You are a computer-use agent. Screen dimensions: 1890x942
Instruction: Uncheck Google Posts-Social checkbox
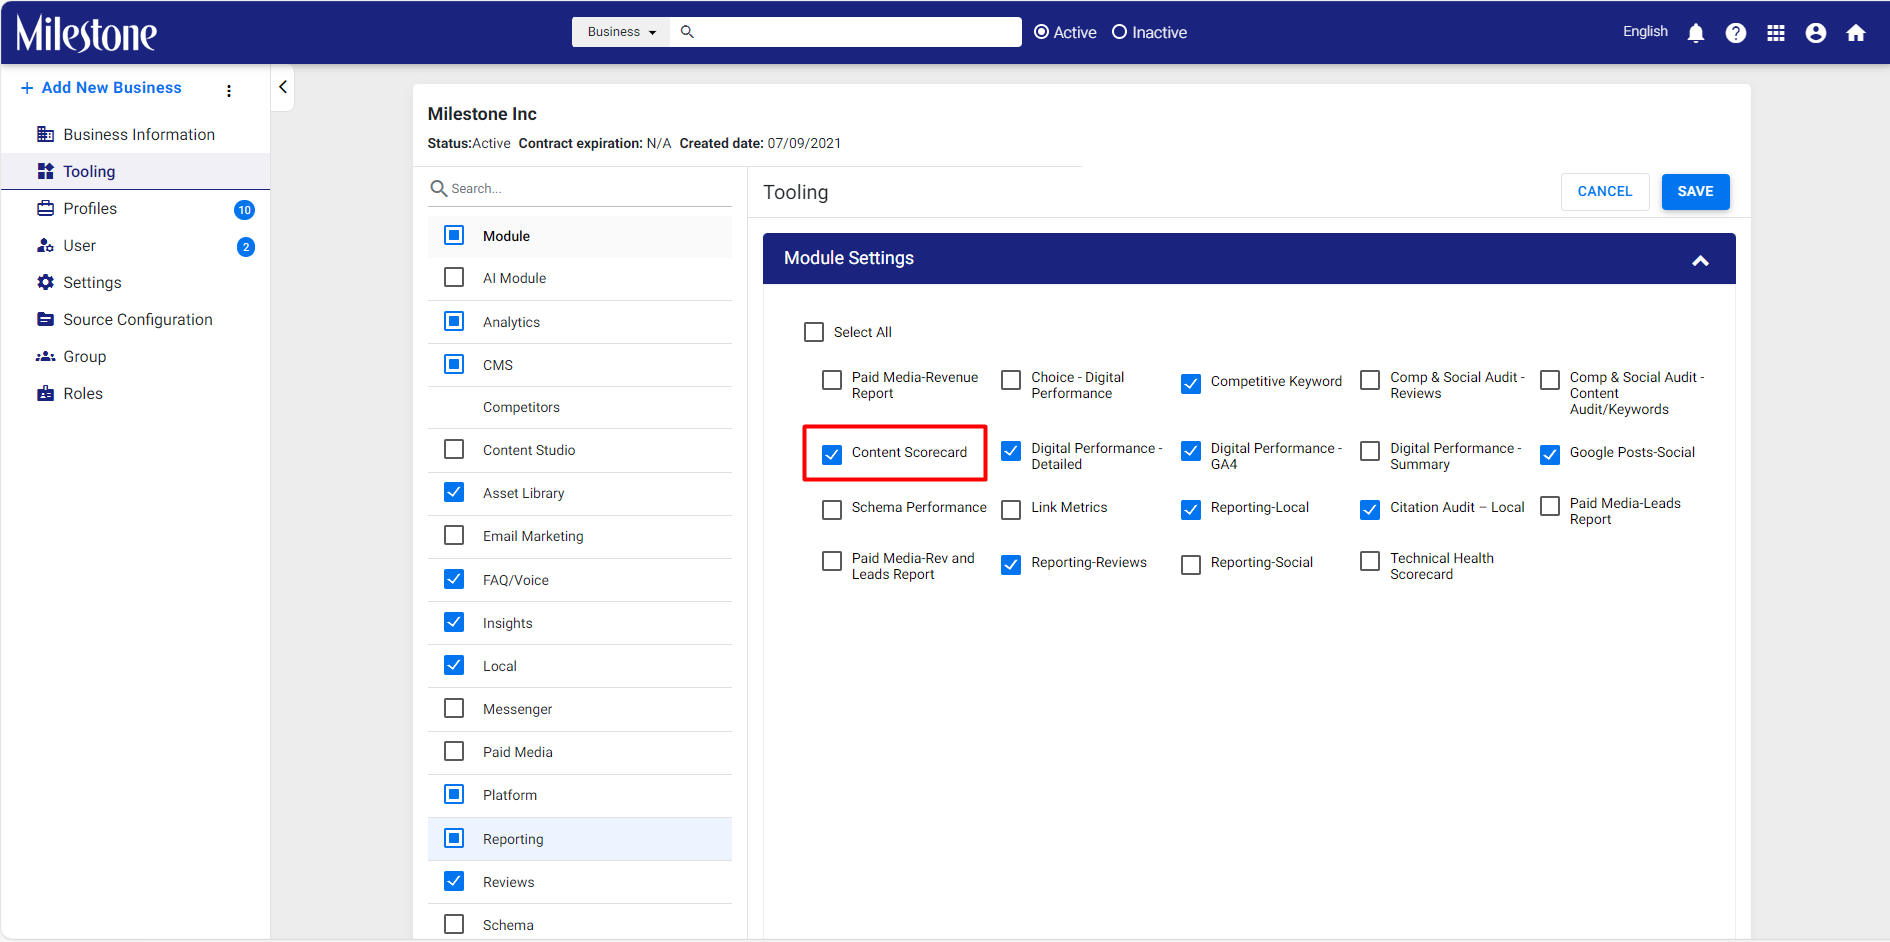point(1550,454)
